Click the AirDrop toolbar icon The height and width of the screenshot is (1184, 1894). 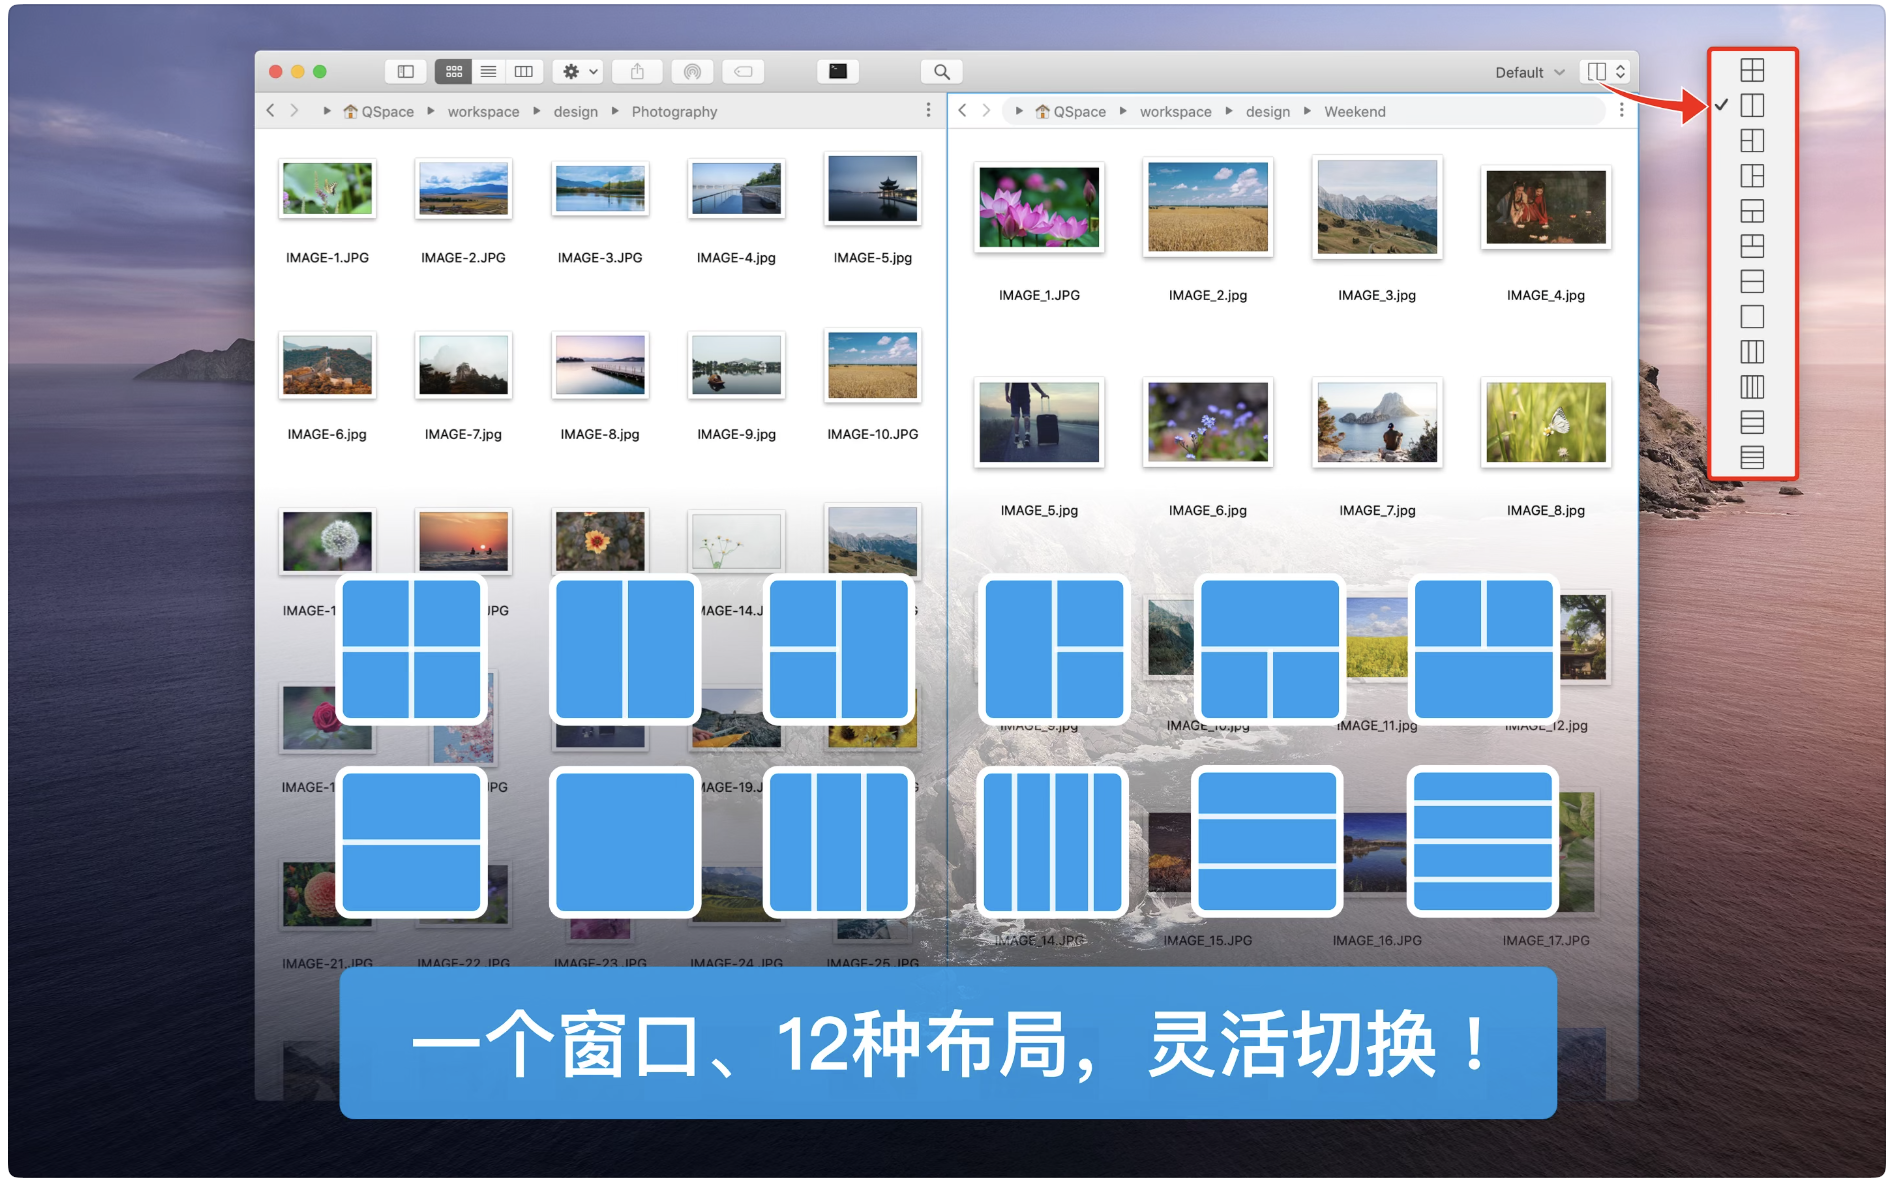(x=692, y=72)
